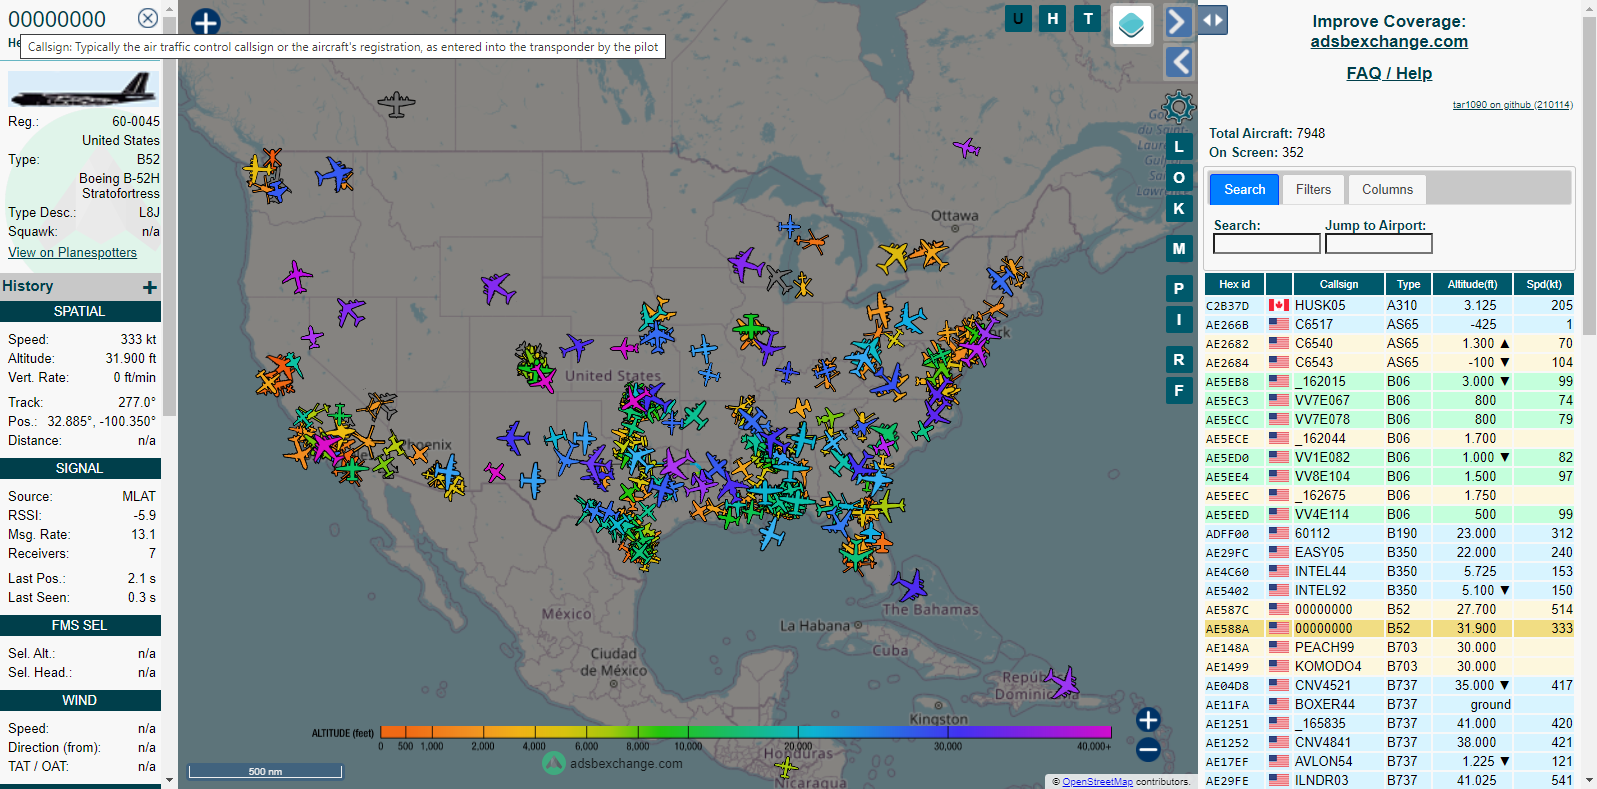1597x789 pixels.
Task: Click the US flag in C6517 row
Action: pos(1278,324)
